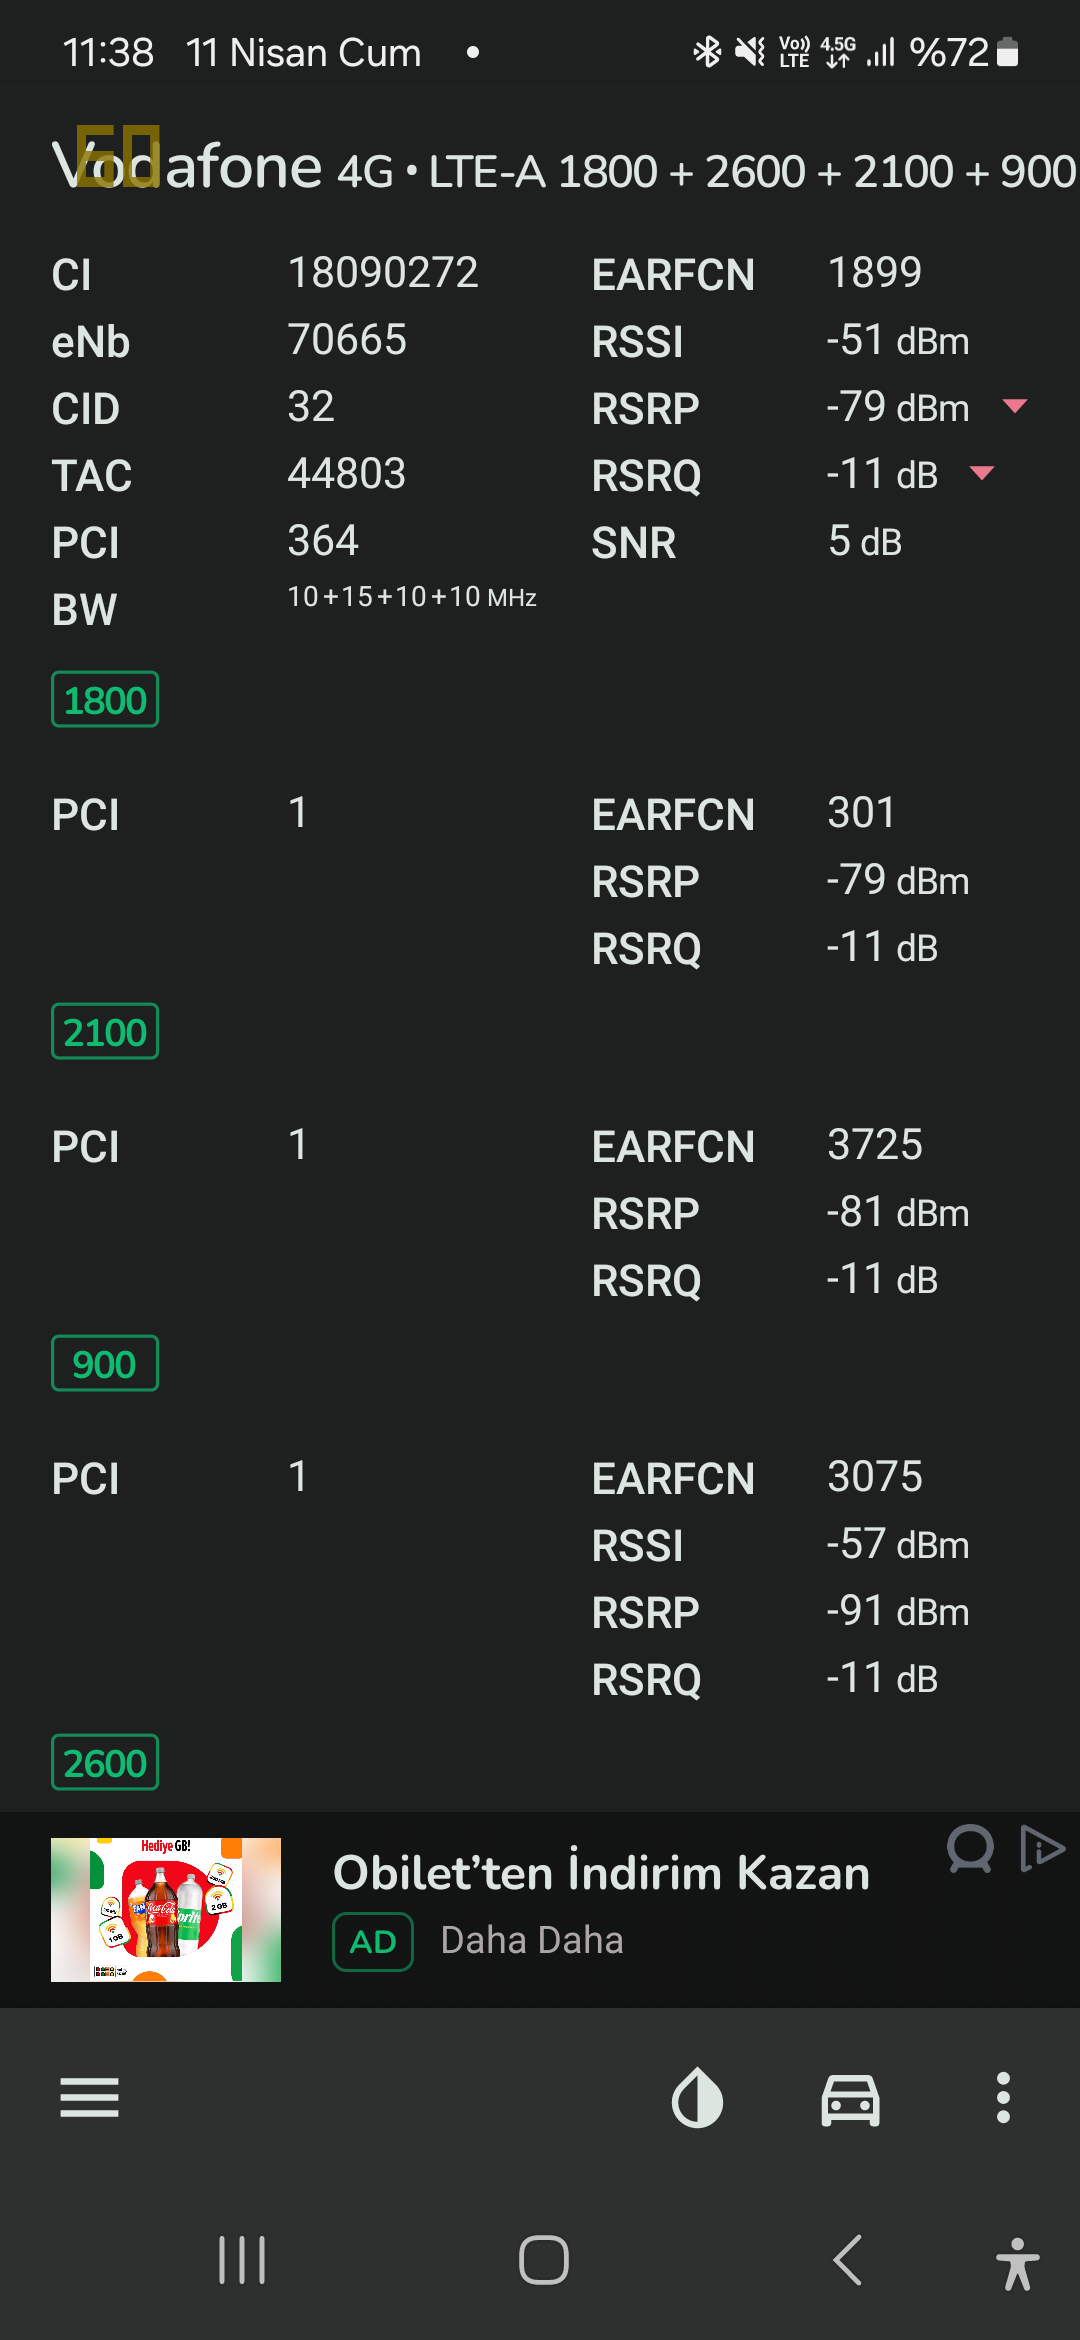Tap the Coca-Cola ad thumbnail
1080x2340 pixels.
[x=166, y=1910]
